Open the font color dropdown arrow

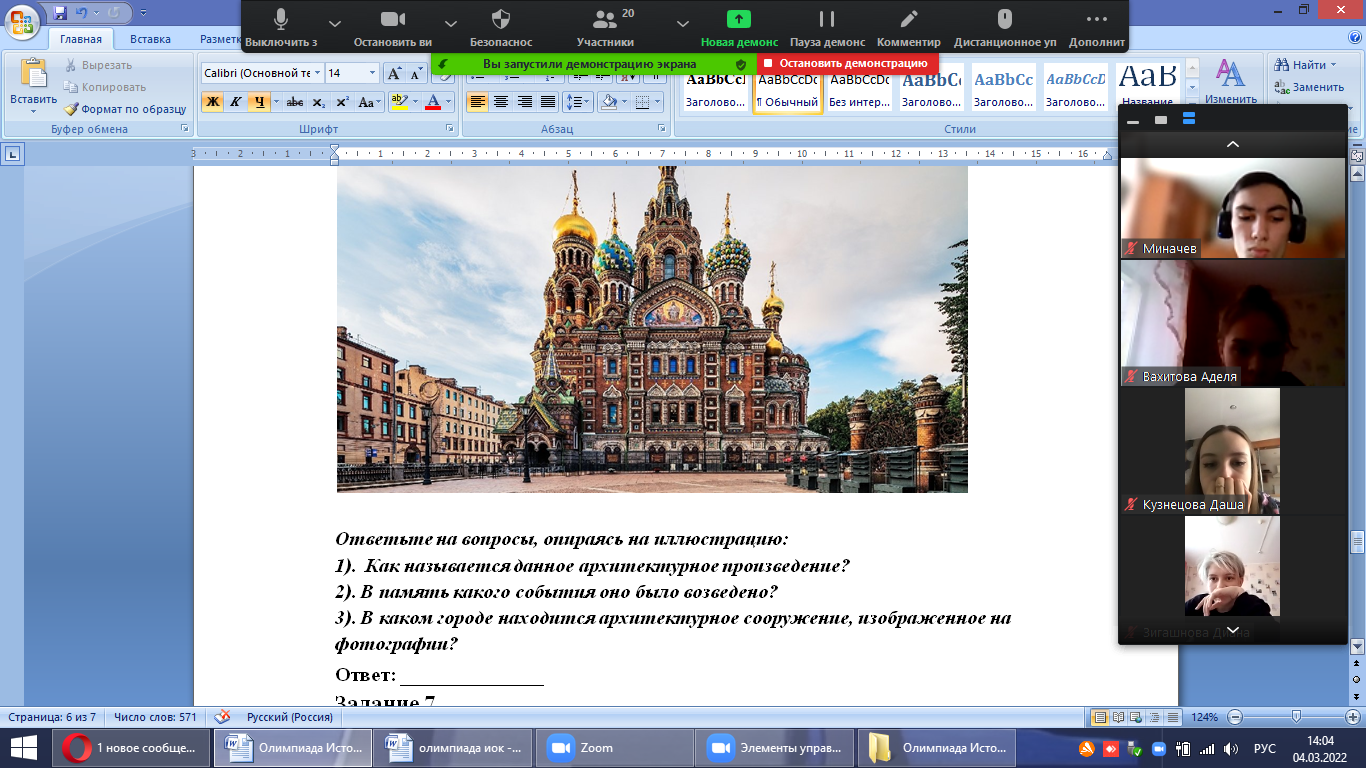[449, 102]
